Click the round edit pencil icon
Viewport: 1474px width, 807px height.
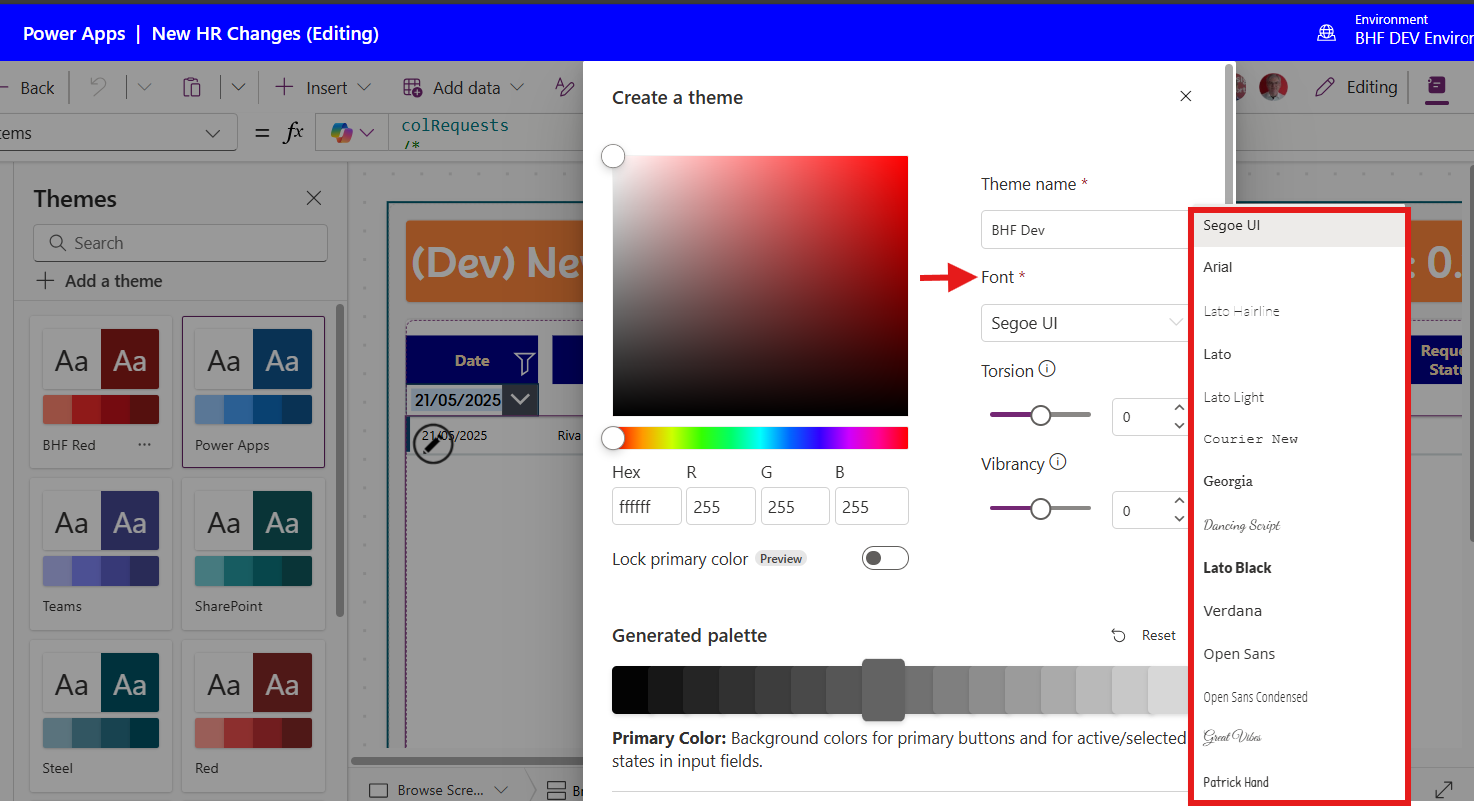pos(433,443)
